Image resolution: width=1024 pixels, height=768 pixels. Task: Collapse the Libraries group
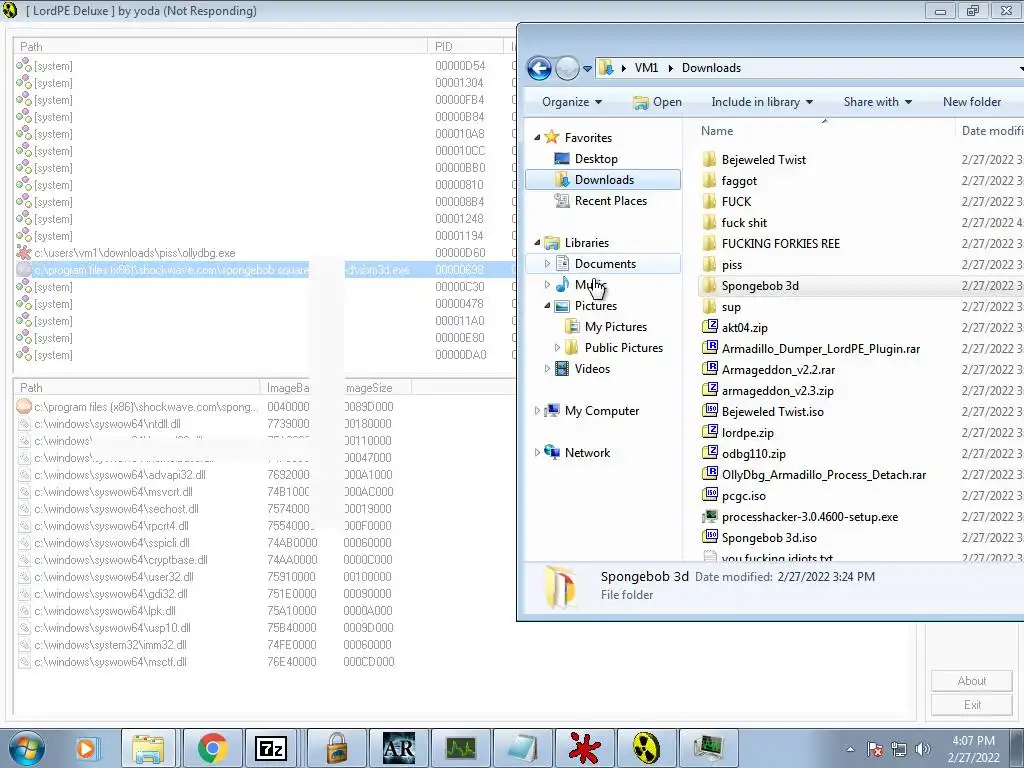click(x=537, y=242)
